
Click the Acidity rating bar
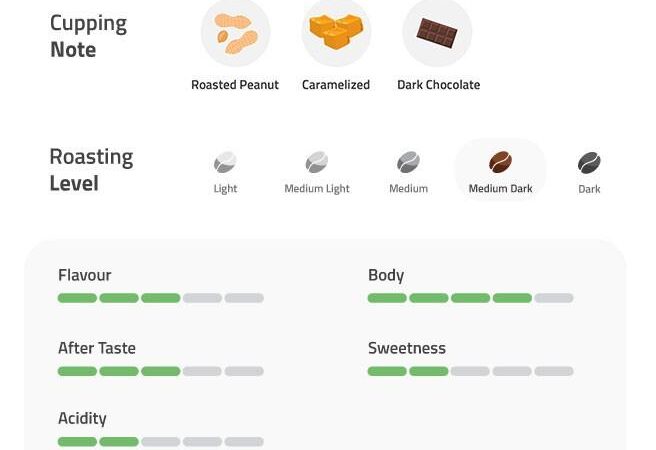[x=160, y=441]
